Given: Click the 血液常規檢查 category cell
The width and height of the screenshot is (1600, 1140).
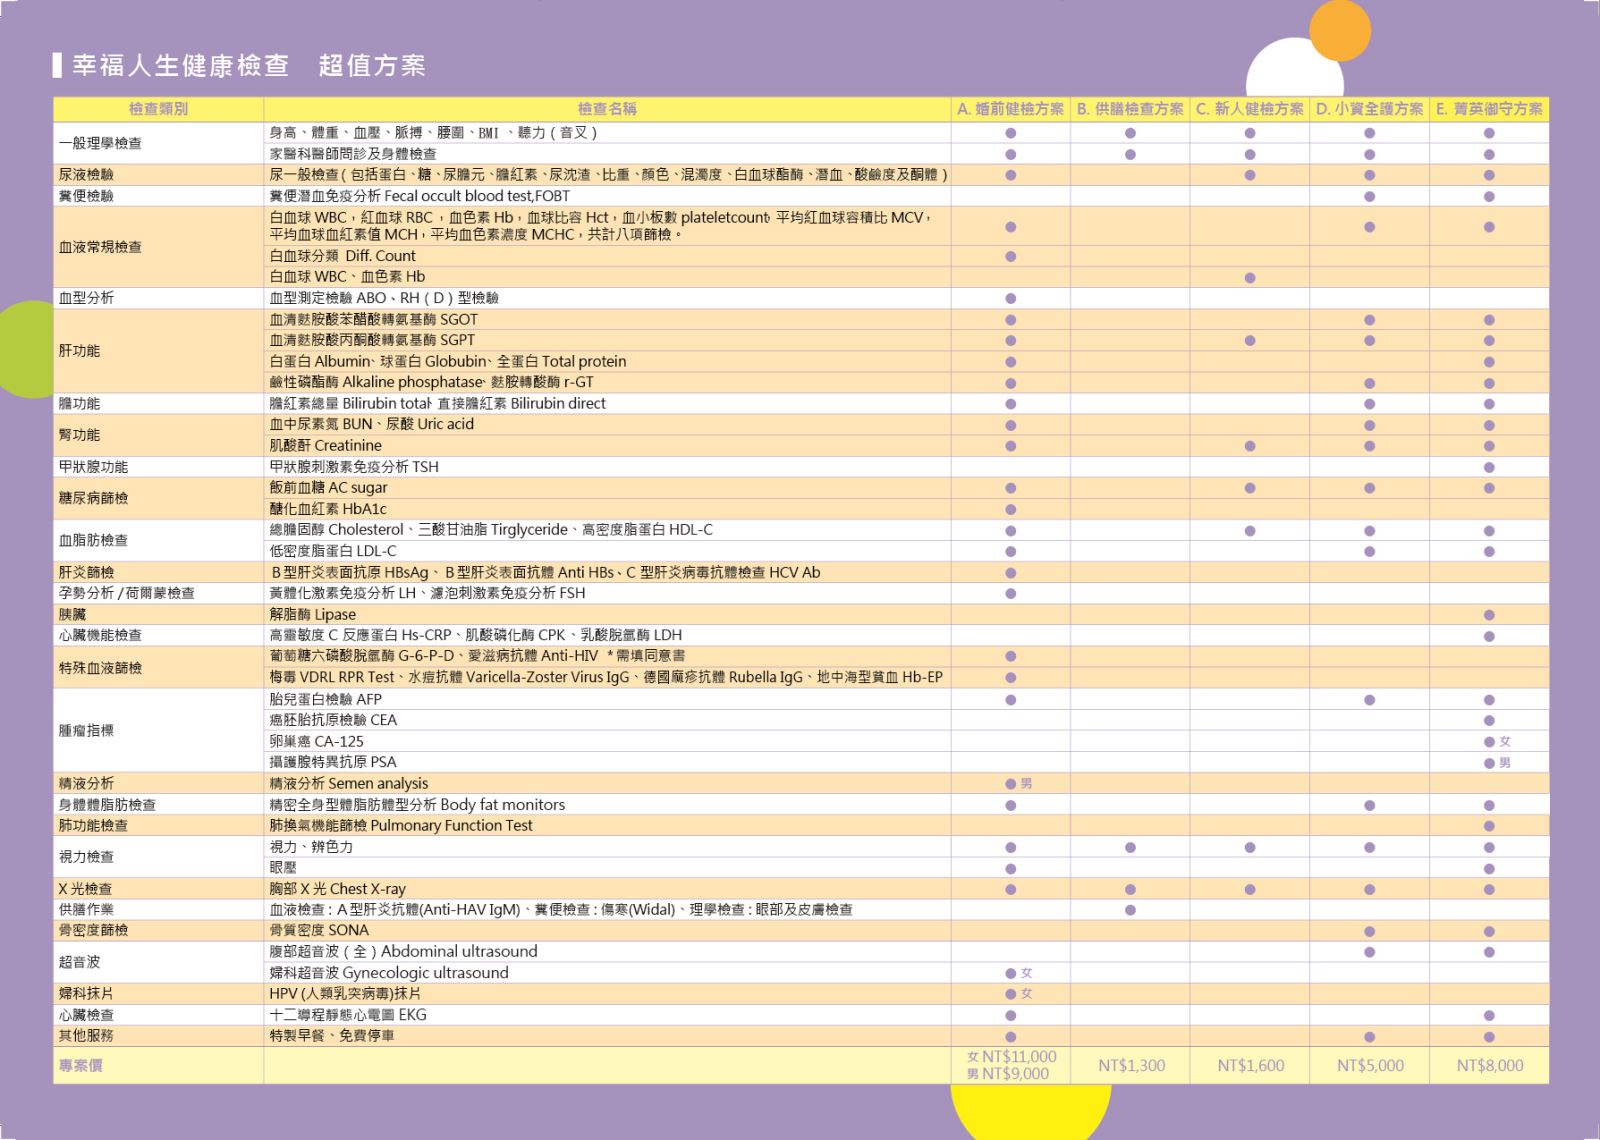Looking at the screenshot, I should point(158,247).
